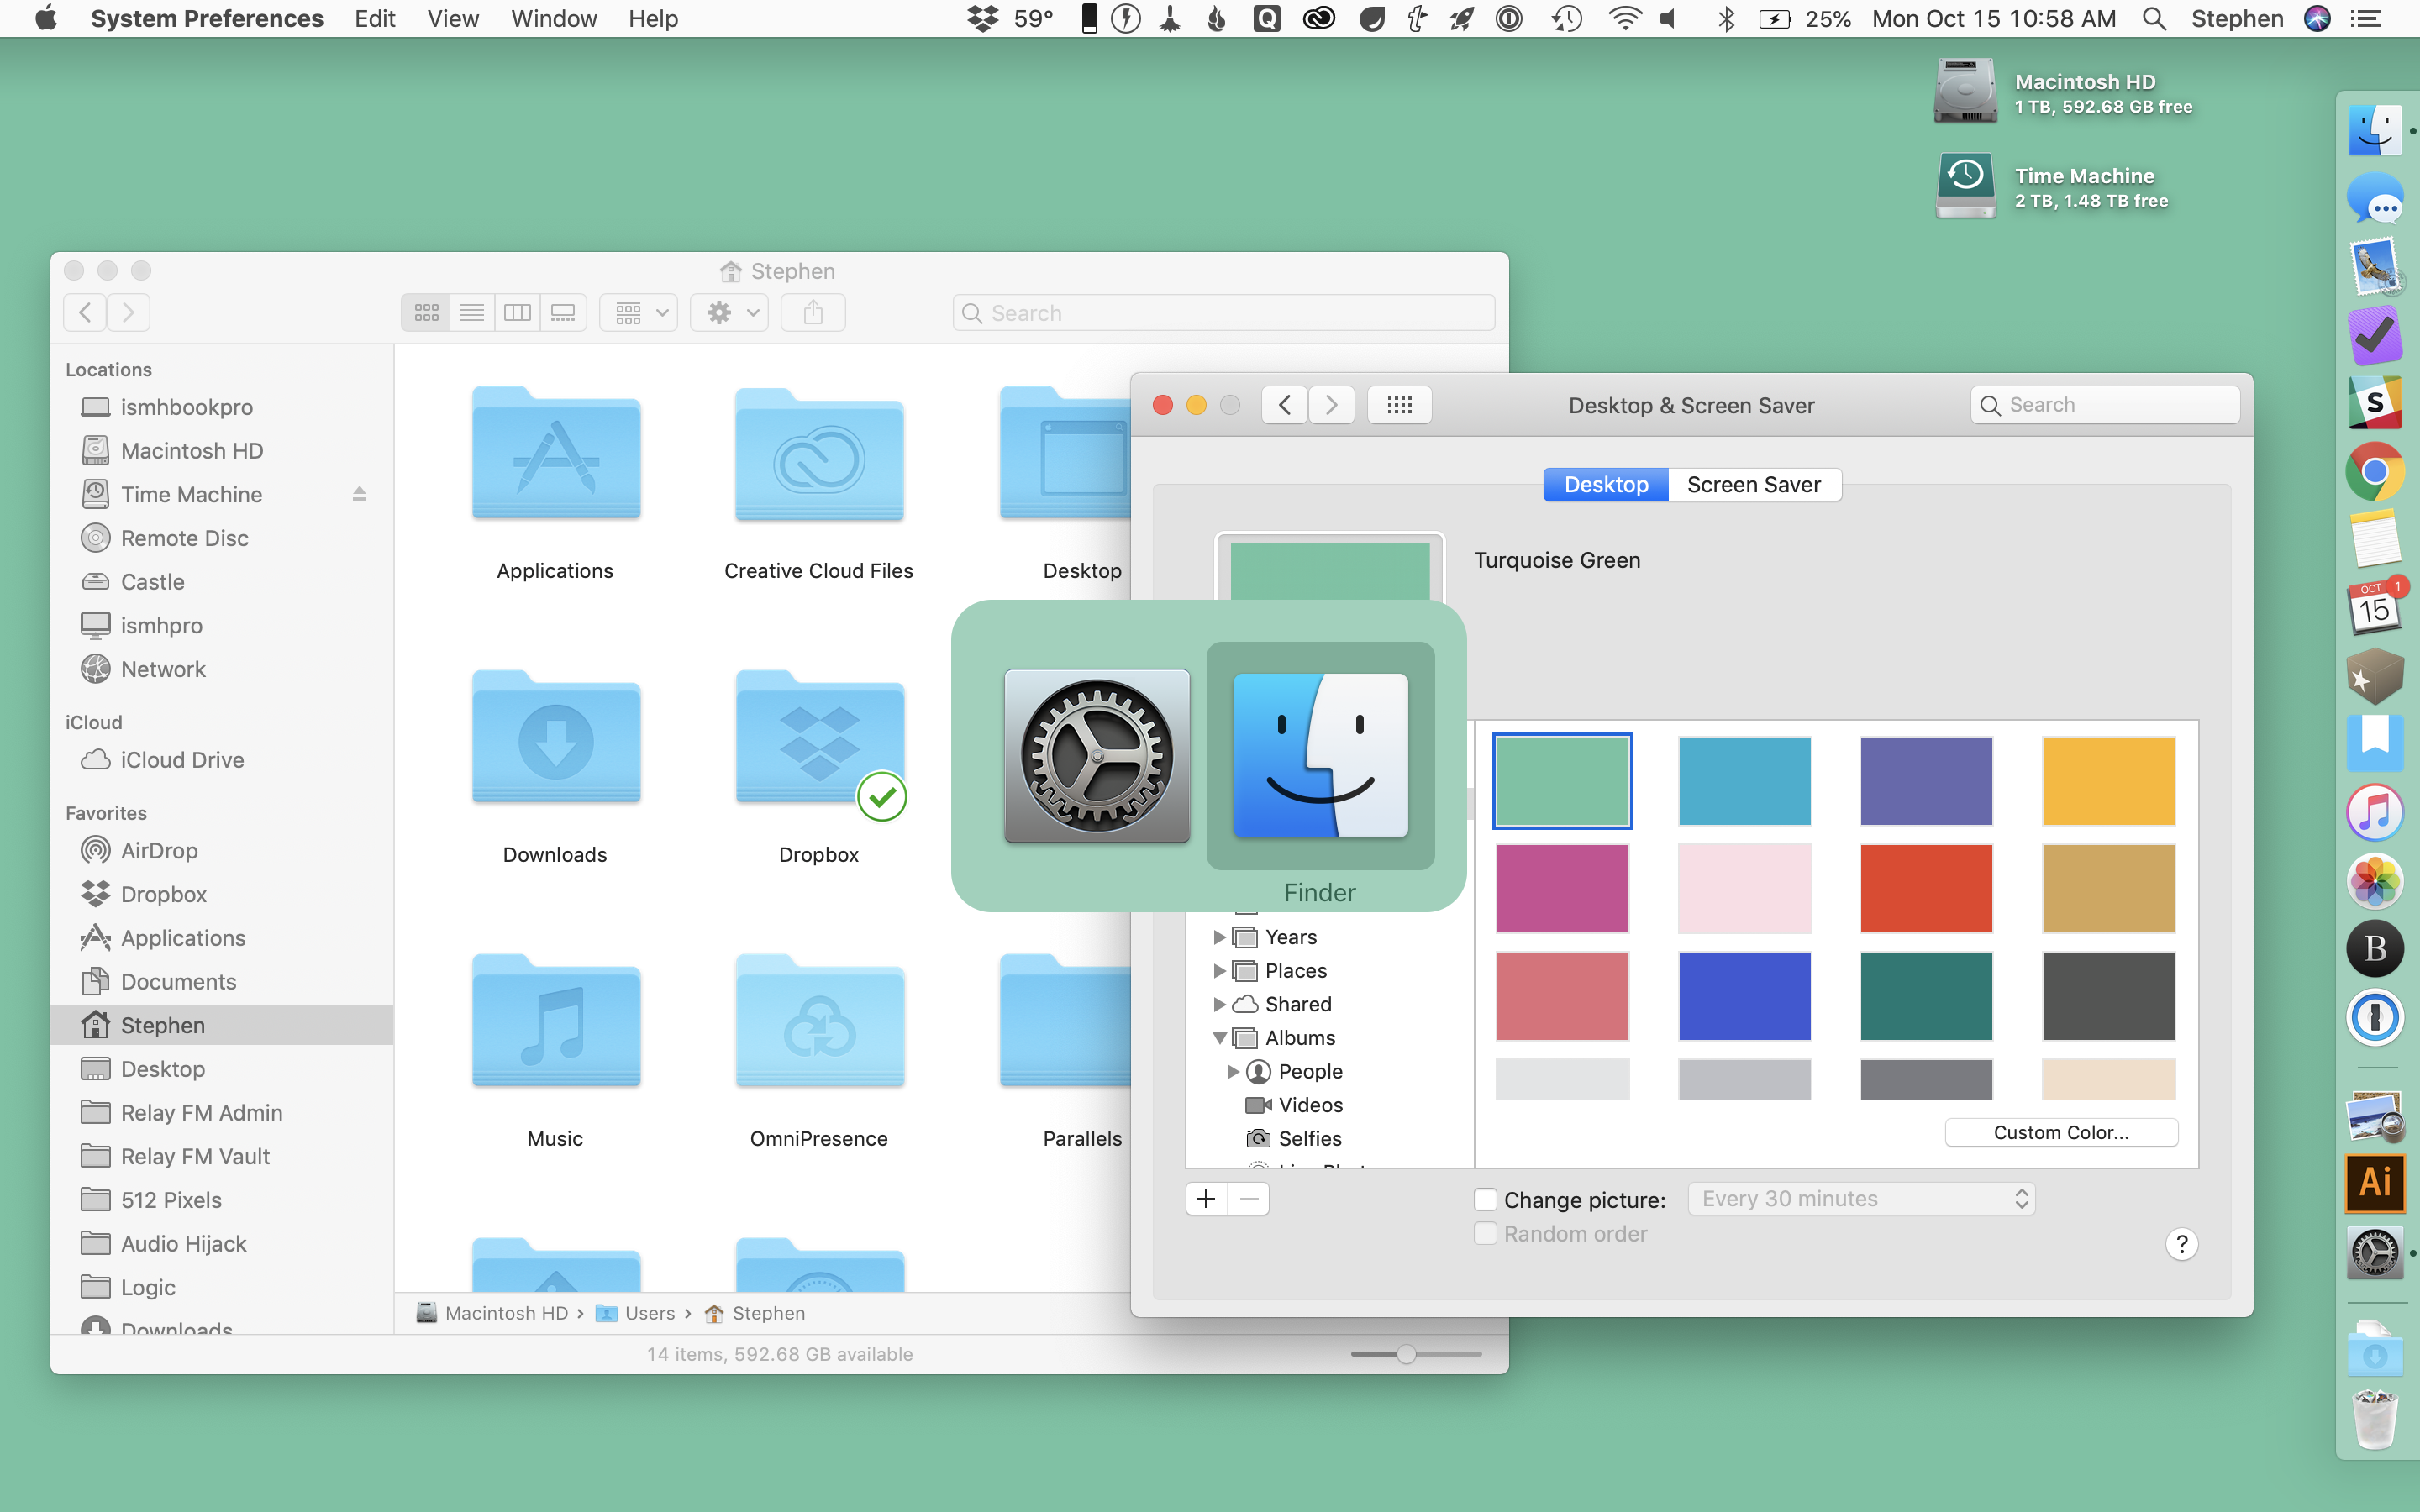The width and height of the screenshot is (2420, 1512).
Task: Pick the red-orange color swatch
Action: 1926,888
